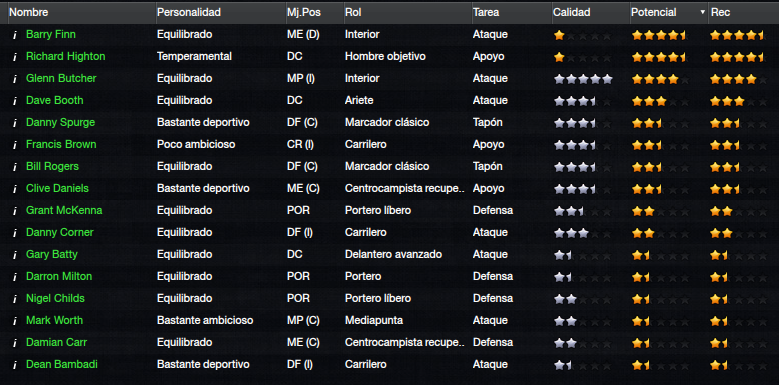This screenshot has height=385, width=779.
Task: Open info icon beside Glenn Butcher
Action: (x=15, y=78)
